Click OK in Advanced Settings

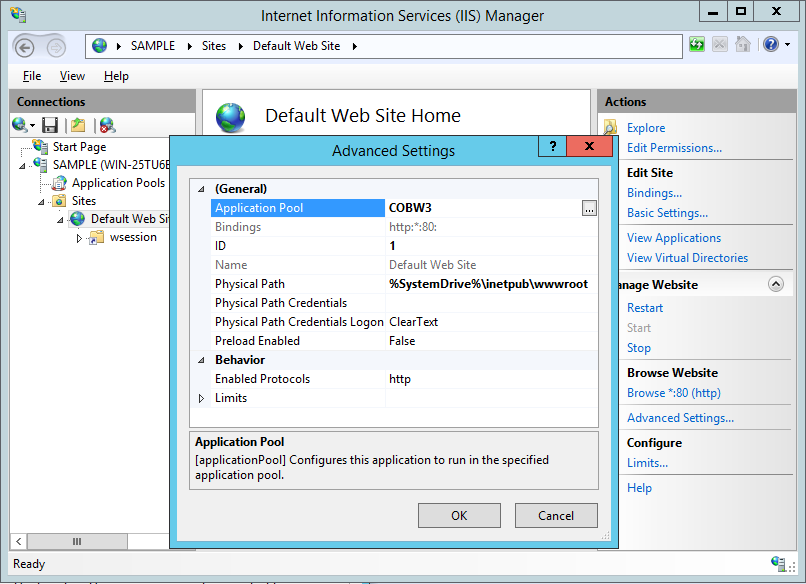pyautogui.click(x=459, y=516)
